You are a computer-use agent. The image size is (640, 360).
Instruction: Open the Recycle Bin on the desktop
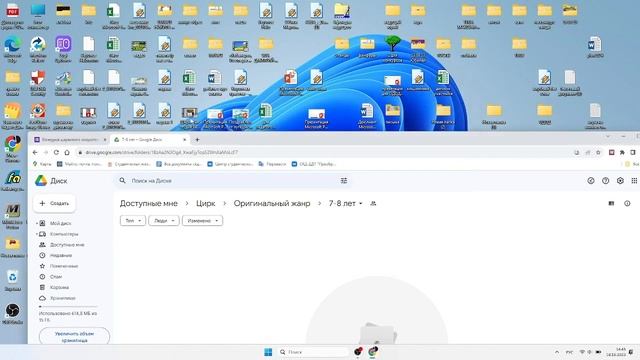(x=13, y=280)
